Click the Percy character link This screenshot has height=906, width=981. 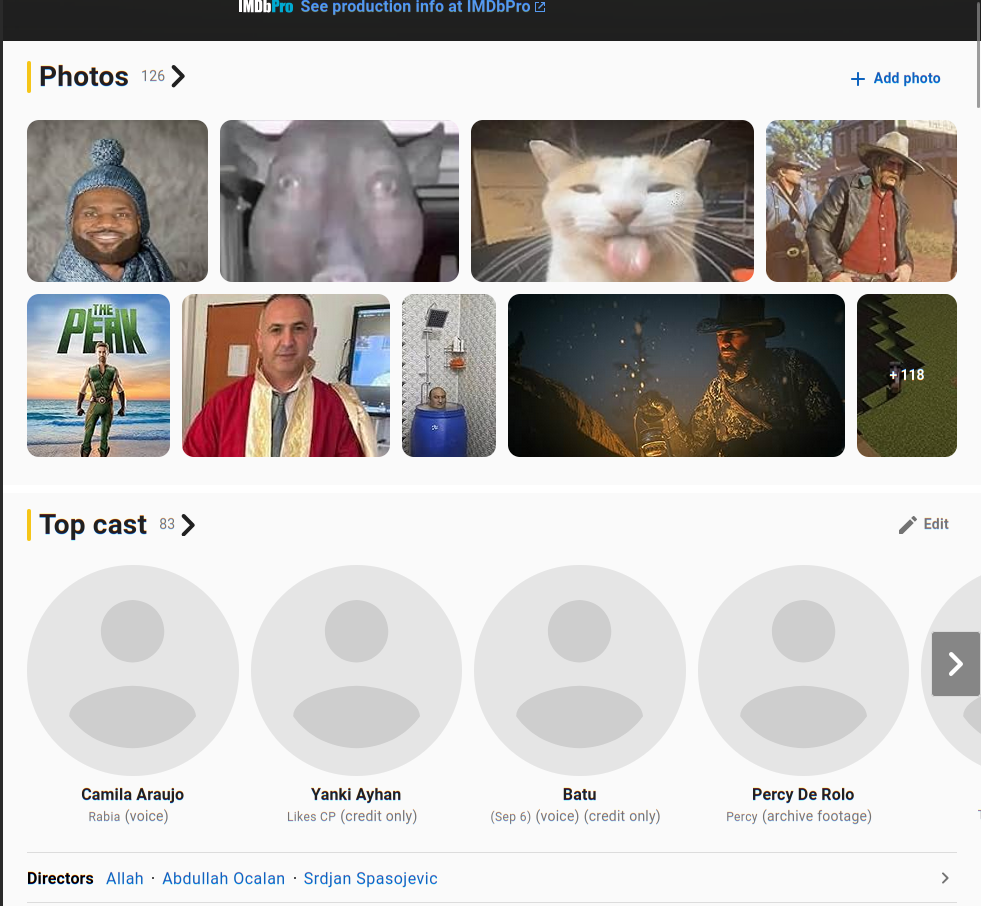(x=741, y=817)
